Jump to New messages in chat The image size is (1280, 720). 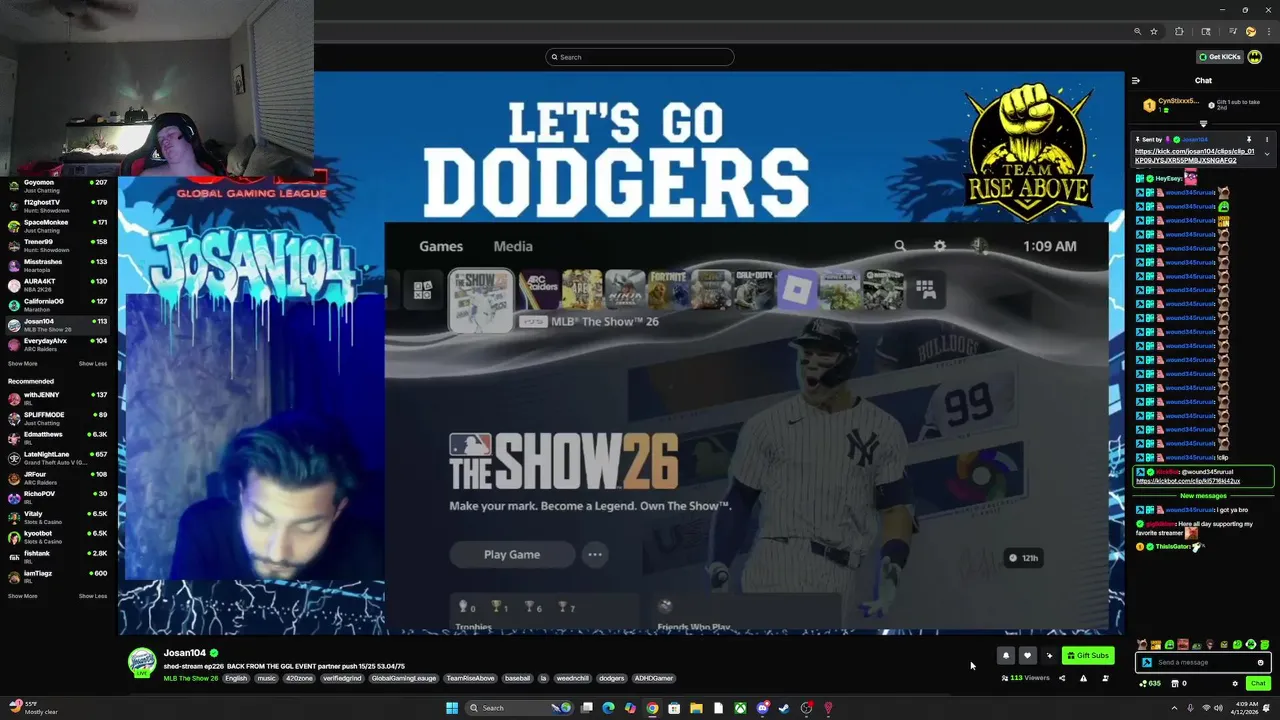tap(1203, 496)
